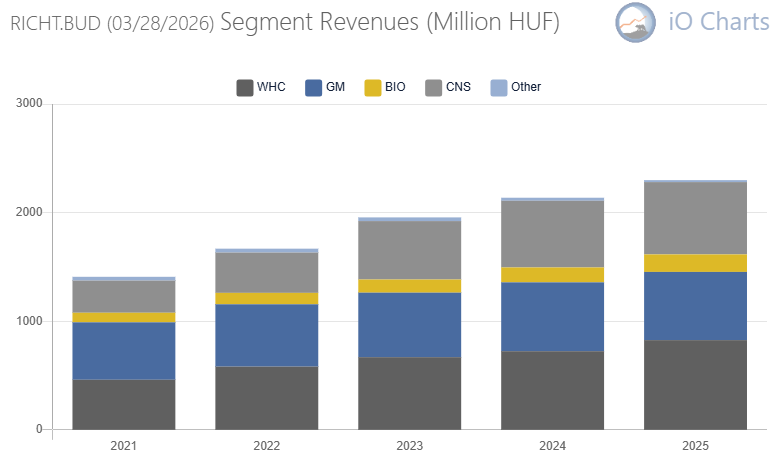Image resolution: width=780 pixels, height=470 pixels.
Task: Select the 2024 CNS gray bar segment
Action: tap(553, 234)
